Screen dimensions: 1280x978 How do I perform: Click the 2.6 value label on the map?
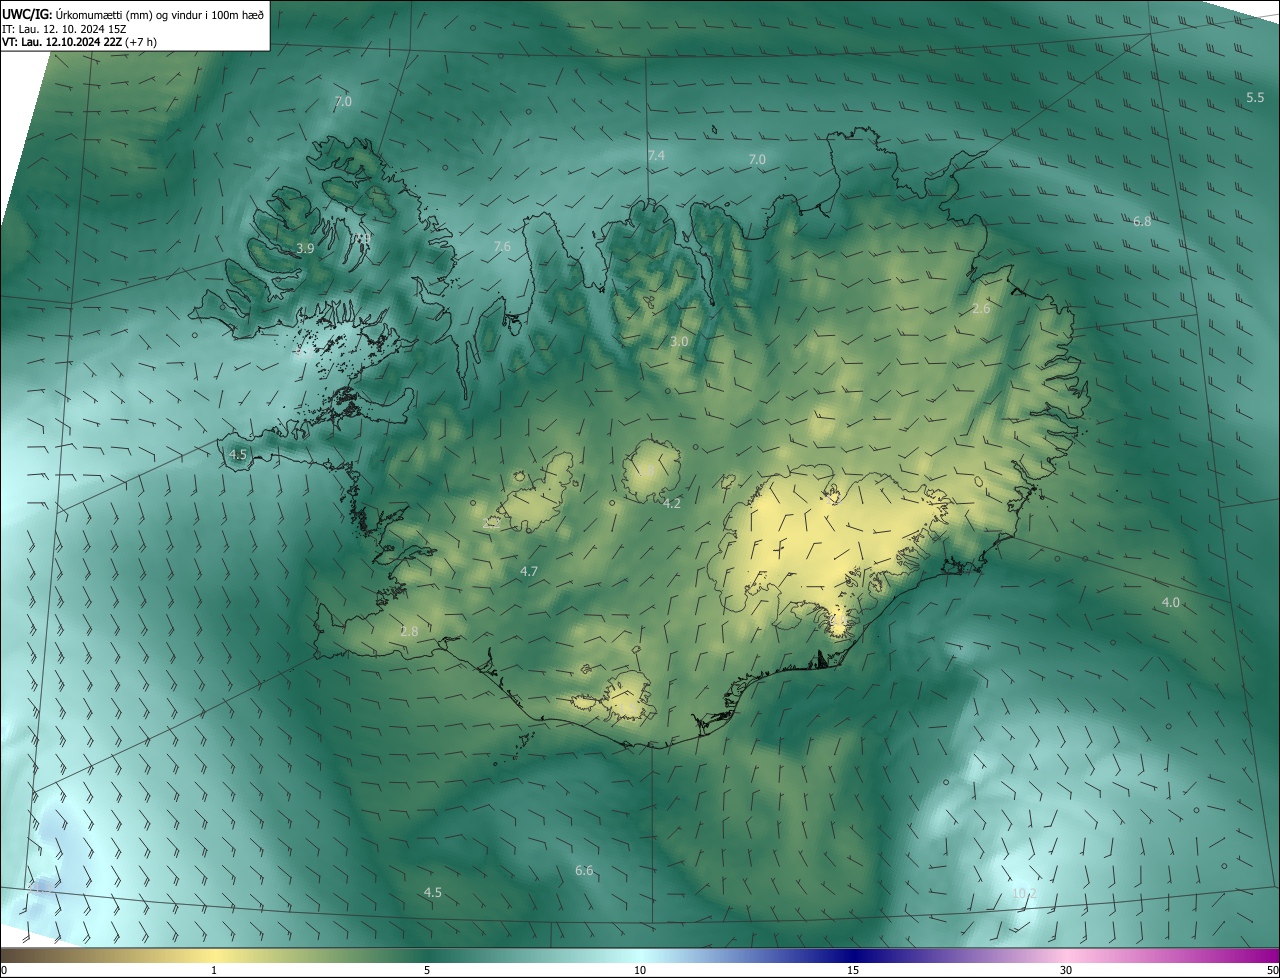[x=981, y=308]
